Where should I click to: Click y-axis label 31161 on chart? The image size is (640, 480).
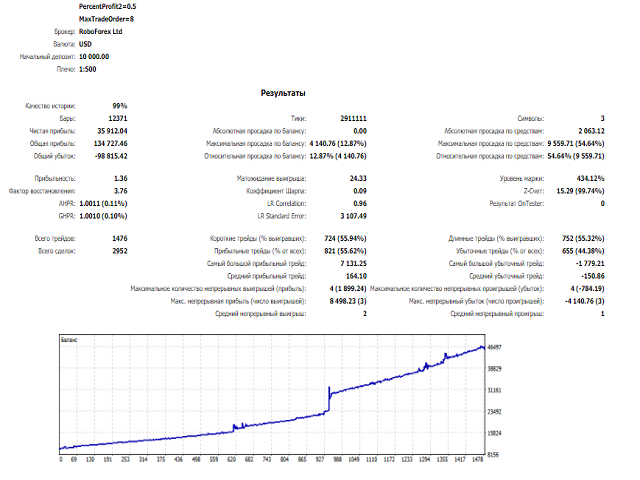click(x=495, y=391)
